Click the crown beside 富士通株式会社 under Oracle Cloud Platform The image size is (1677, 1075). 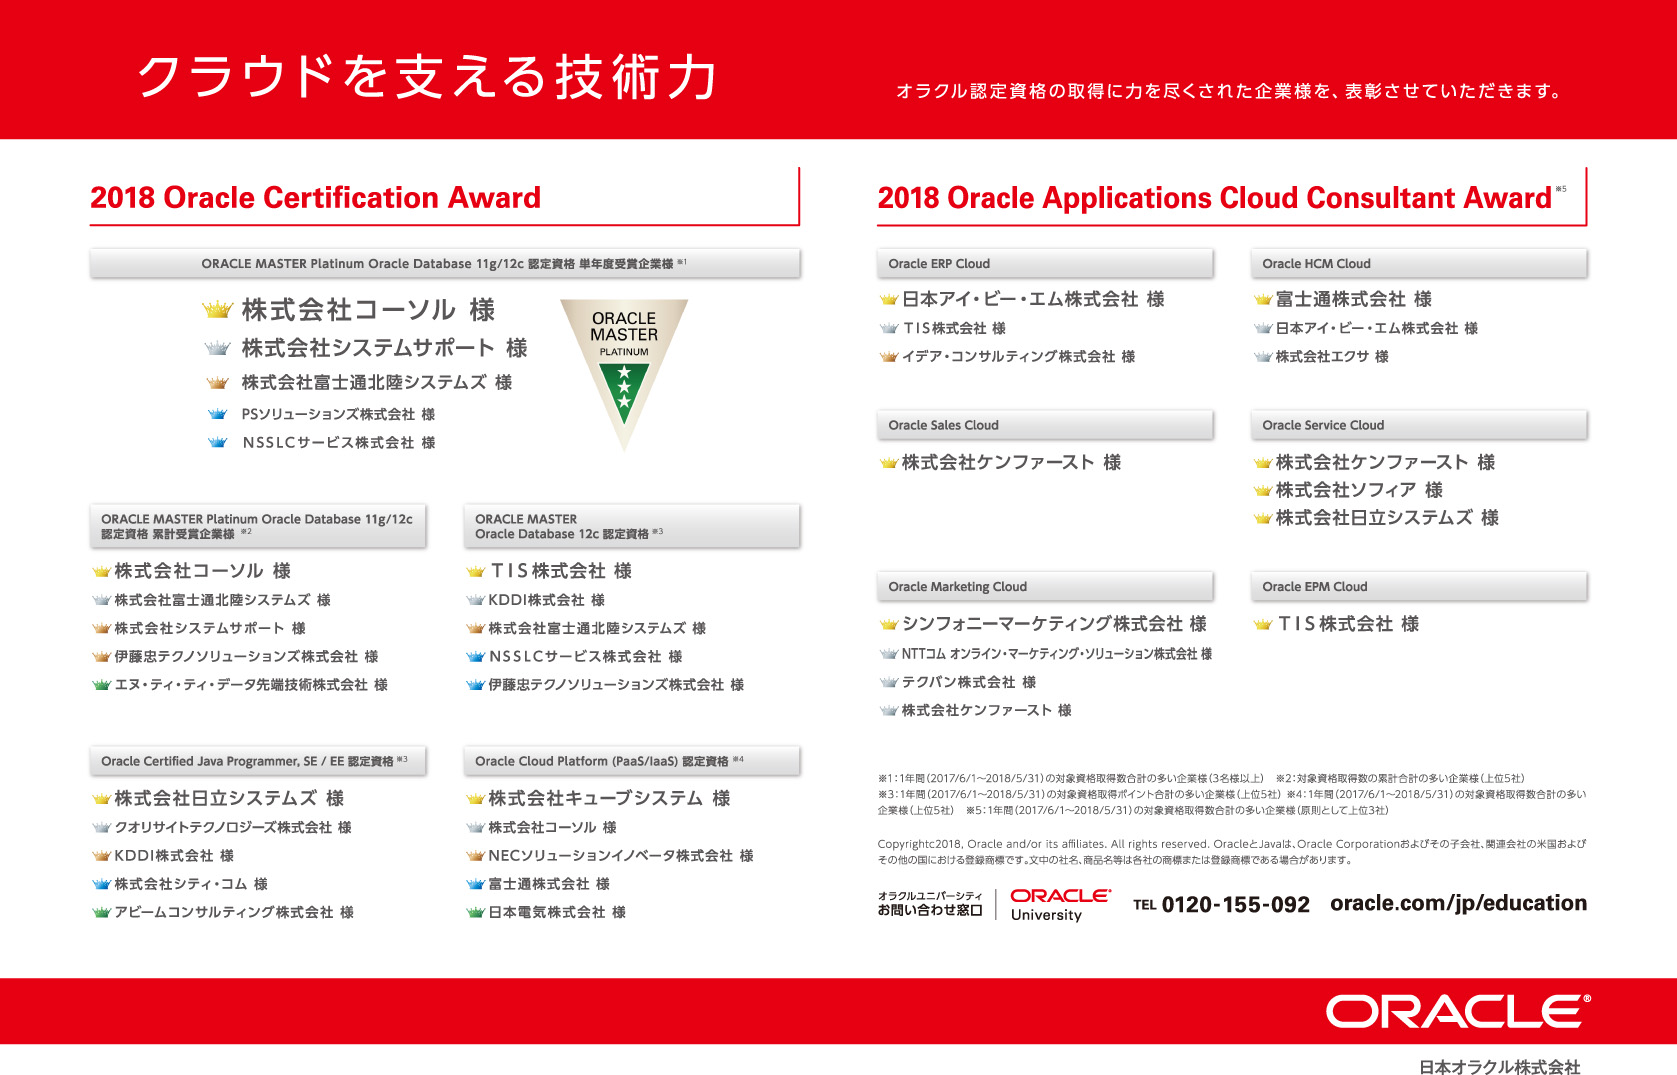[x=475, y=884]
